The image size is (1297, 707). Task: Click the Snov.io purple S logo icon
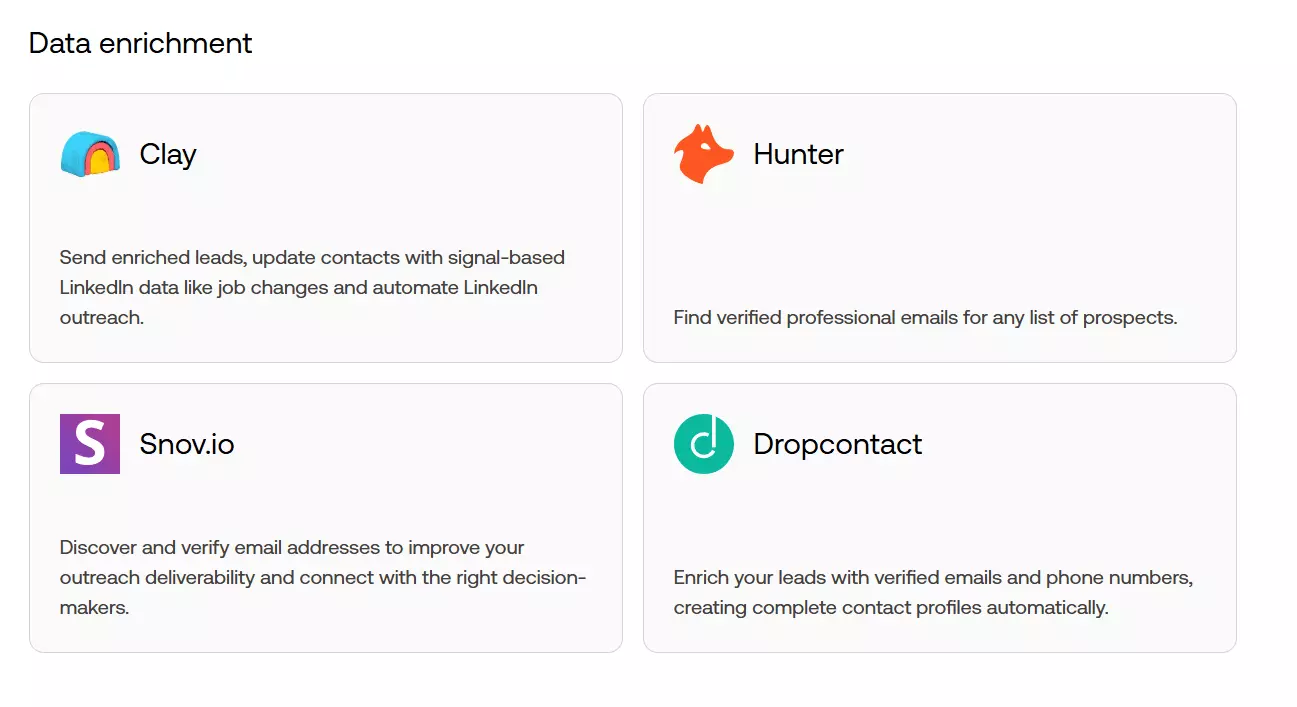(89, 443)
